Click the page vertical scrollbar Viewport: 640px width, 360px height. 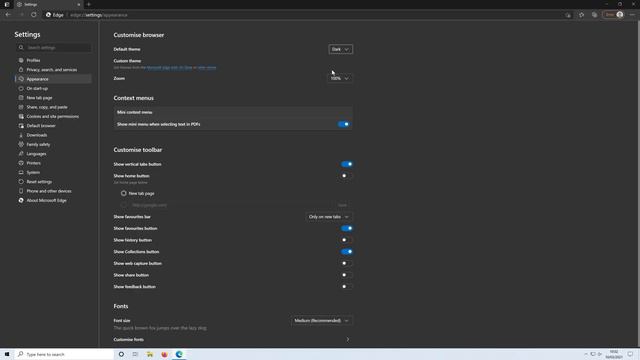[638, 184]
